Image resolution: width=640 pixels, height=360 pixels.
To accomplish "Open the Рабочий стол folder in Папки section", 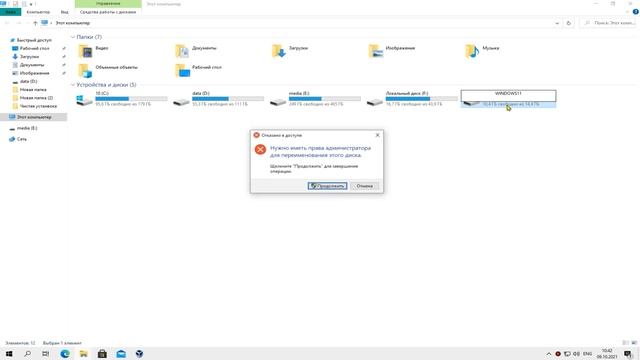I will click(198, 70).
